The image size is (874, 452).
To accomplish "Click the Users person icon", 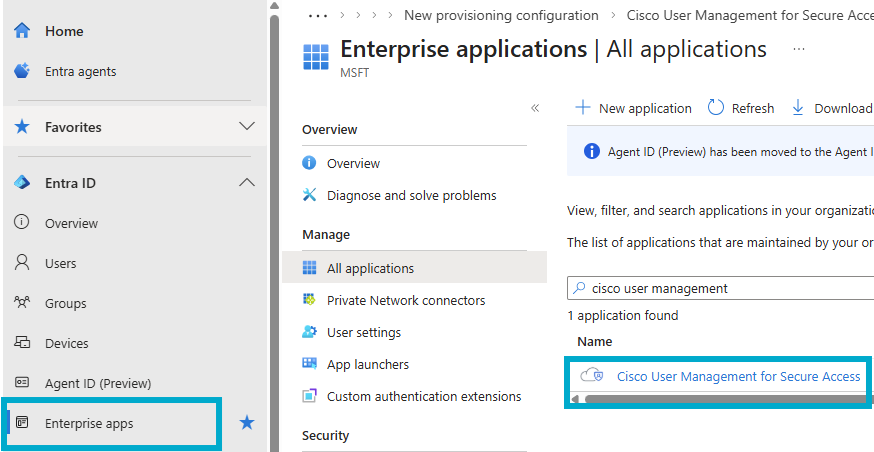I will 22,263.
